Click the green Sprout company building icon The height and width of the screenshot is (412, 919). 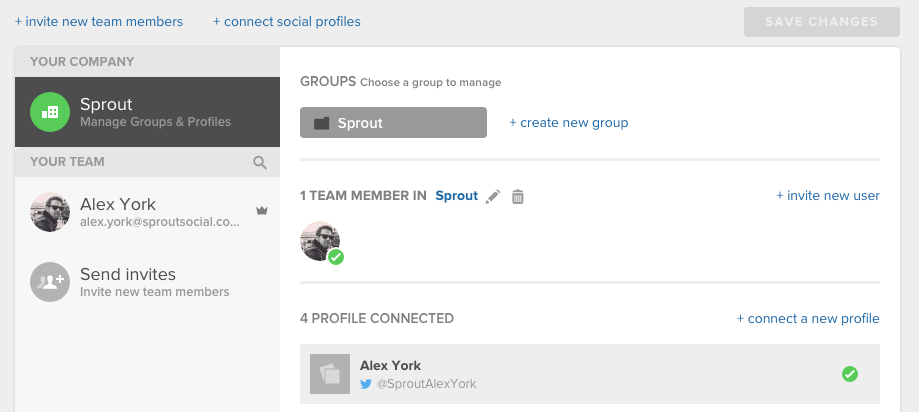(x=50, y=112)
